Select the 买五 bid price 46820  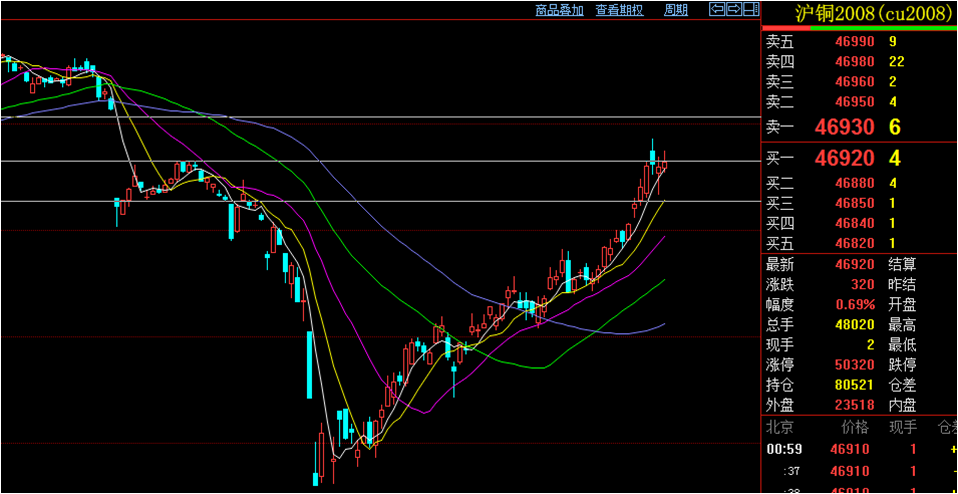click(854, 243)
